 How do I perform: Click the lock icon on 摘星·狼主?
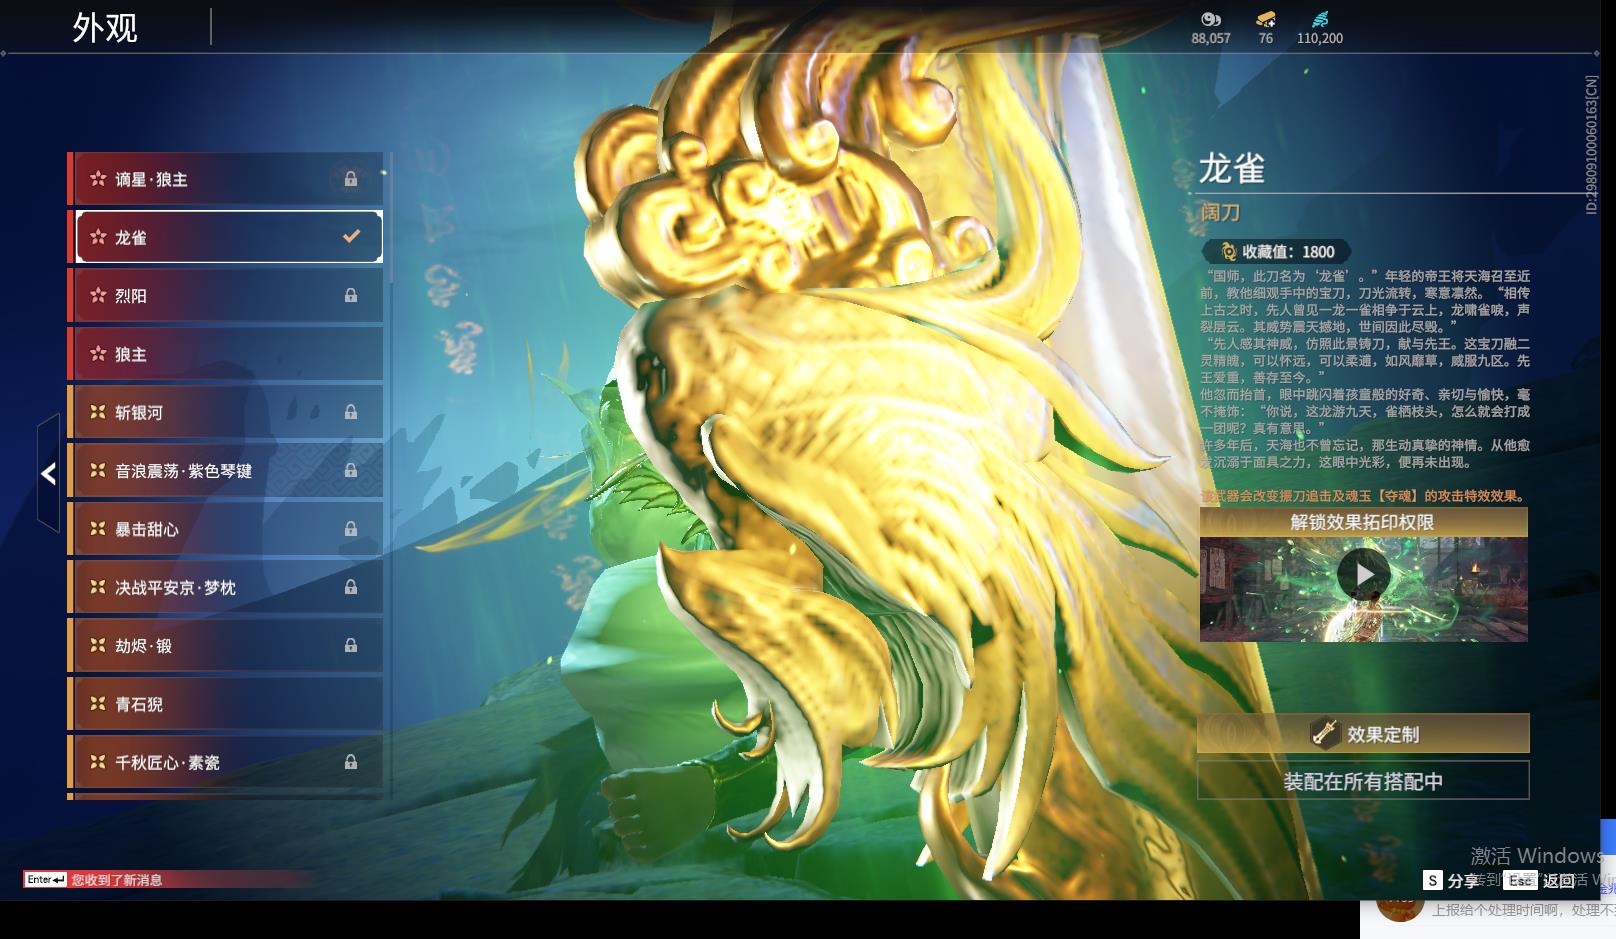click(x=351, y=179)
